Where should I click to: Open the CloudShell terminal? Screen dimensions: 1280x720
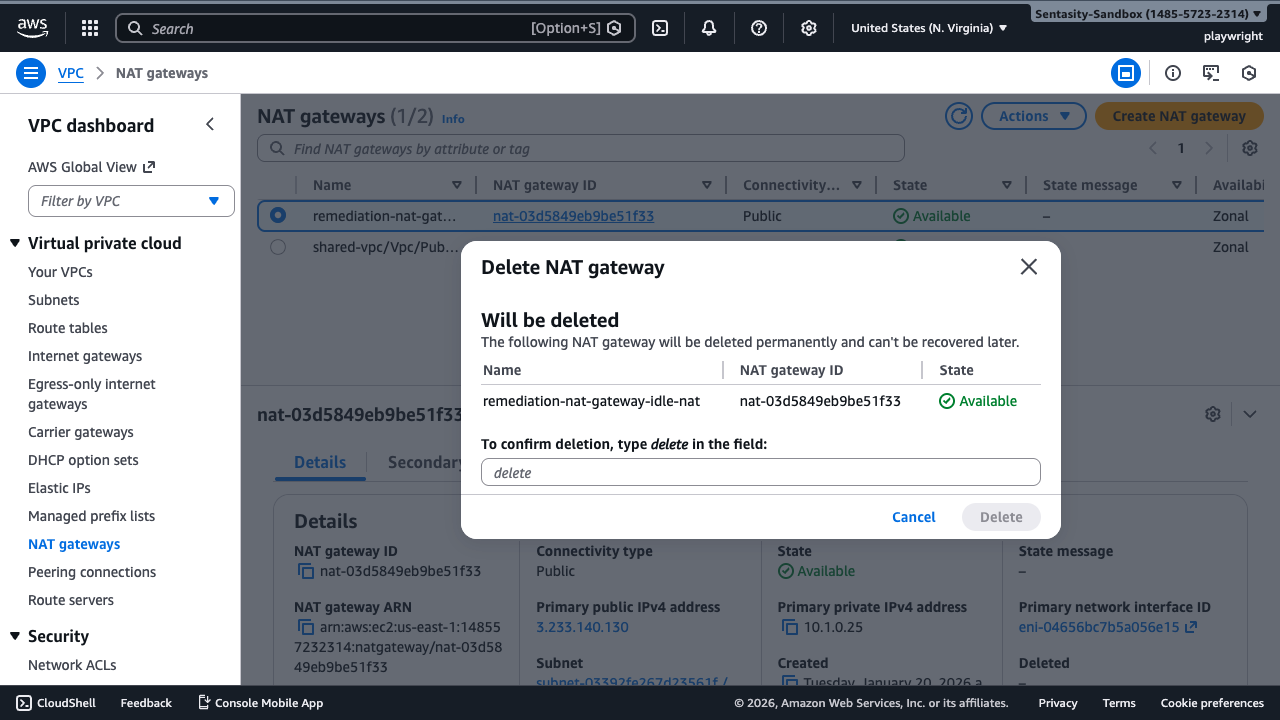click(x=55, y=702)
